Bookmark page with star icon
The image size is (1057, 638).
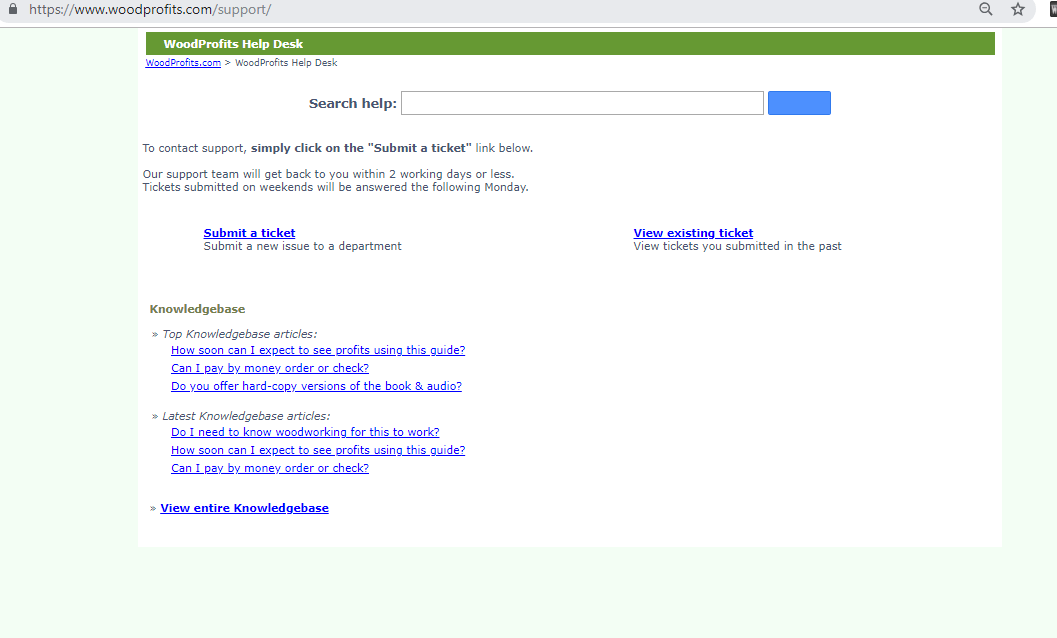(x=1018, y=9)
